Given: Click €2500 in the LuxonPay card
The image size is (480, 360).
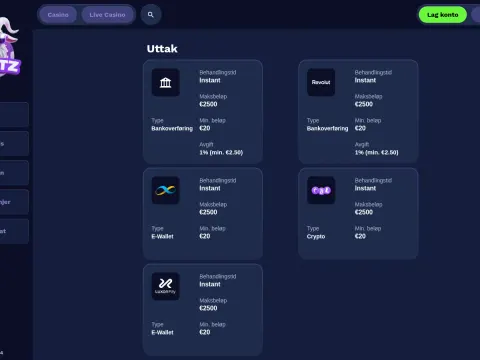Looking at the screenshot, I should click(208, 308).
